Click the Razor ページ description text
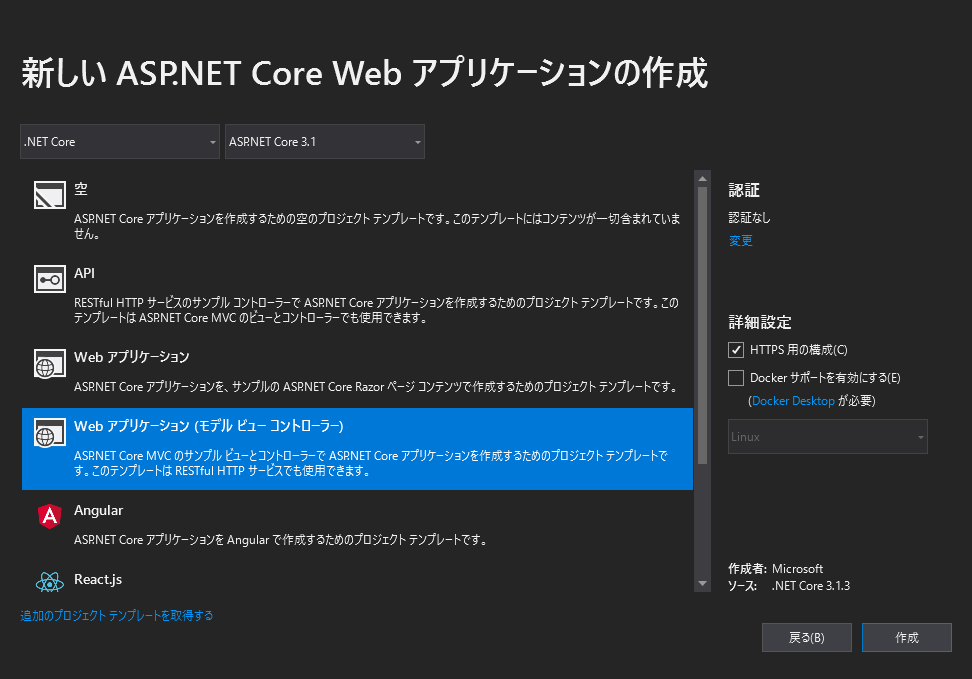 [x=375, y=386]
